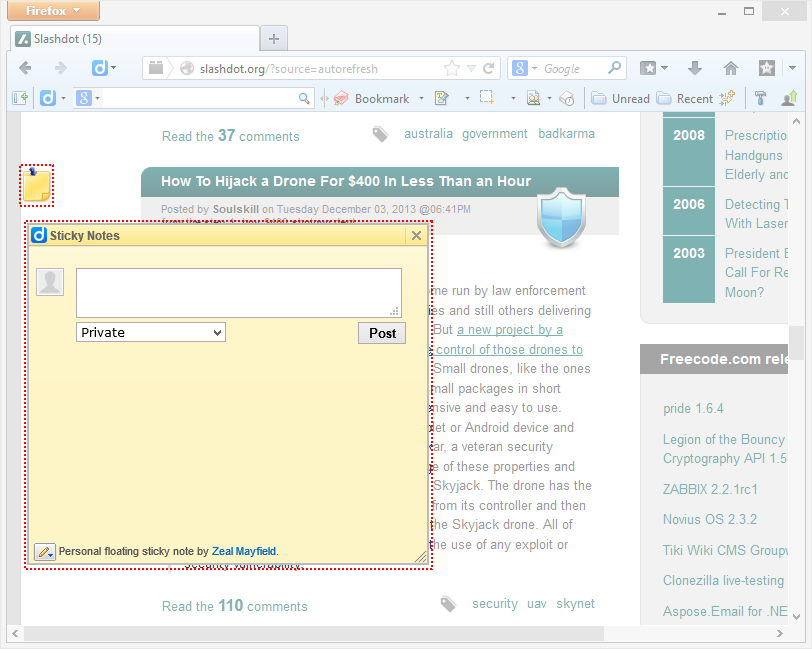Click the security shield topic icon
This screenshot has height=649, width=812.
click(x=561, y=218)
